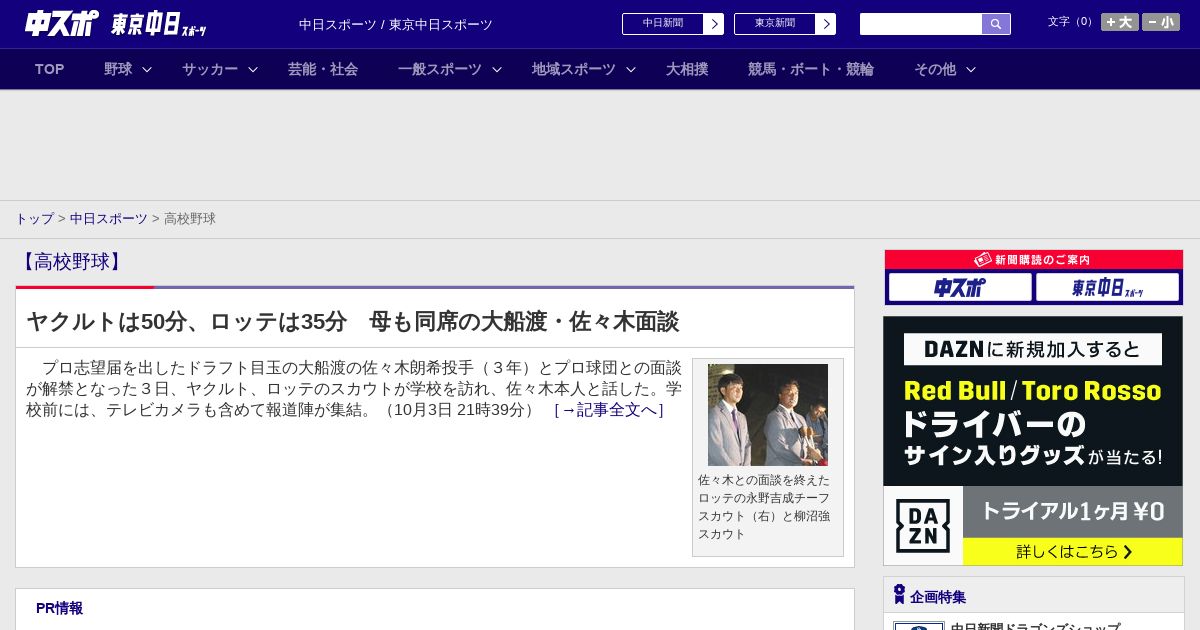Screen dimensions: 1200x630
Task: Expand the サッカー dropdown chevron
Action: (x=253, y=70)
